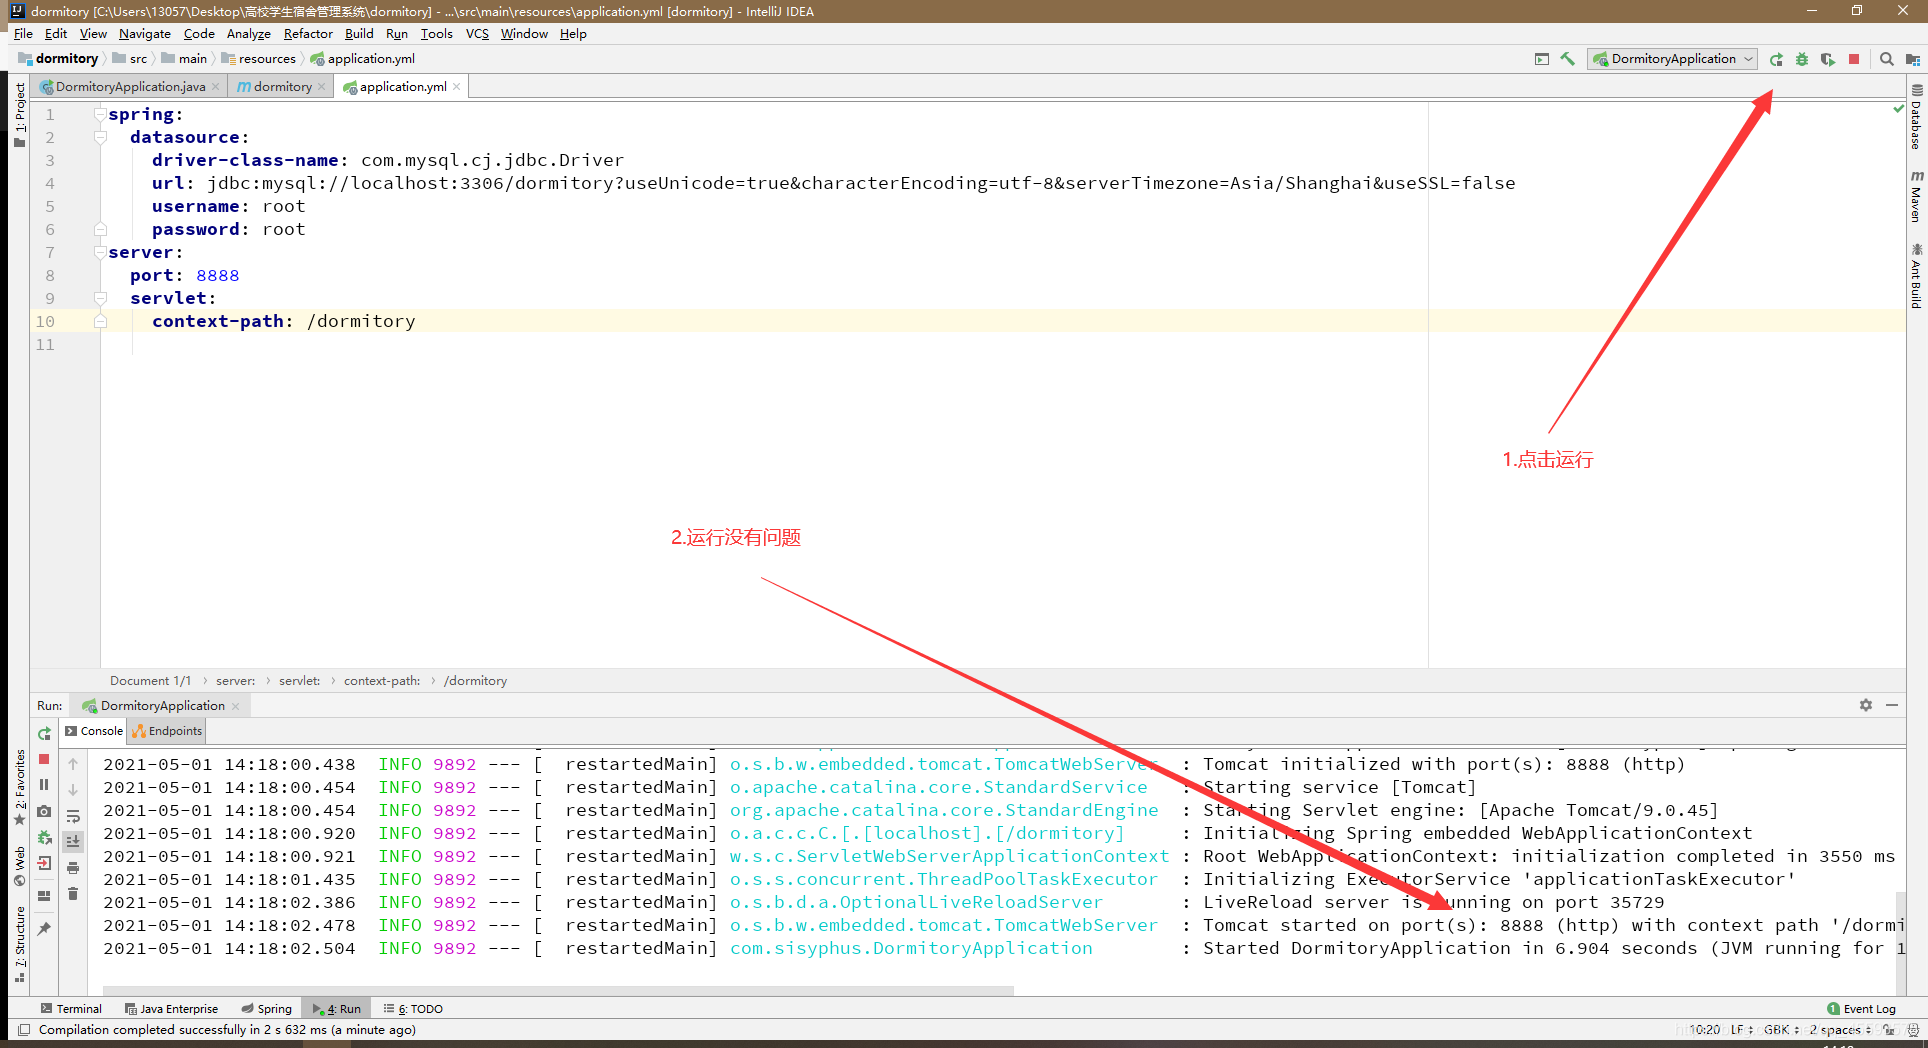The image size is (1928, 1048).
Task: Clear all console output with trash icon
Action: point(73,893)
